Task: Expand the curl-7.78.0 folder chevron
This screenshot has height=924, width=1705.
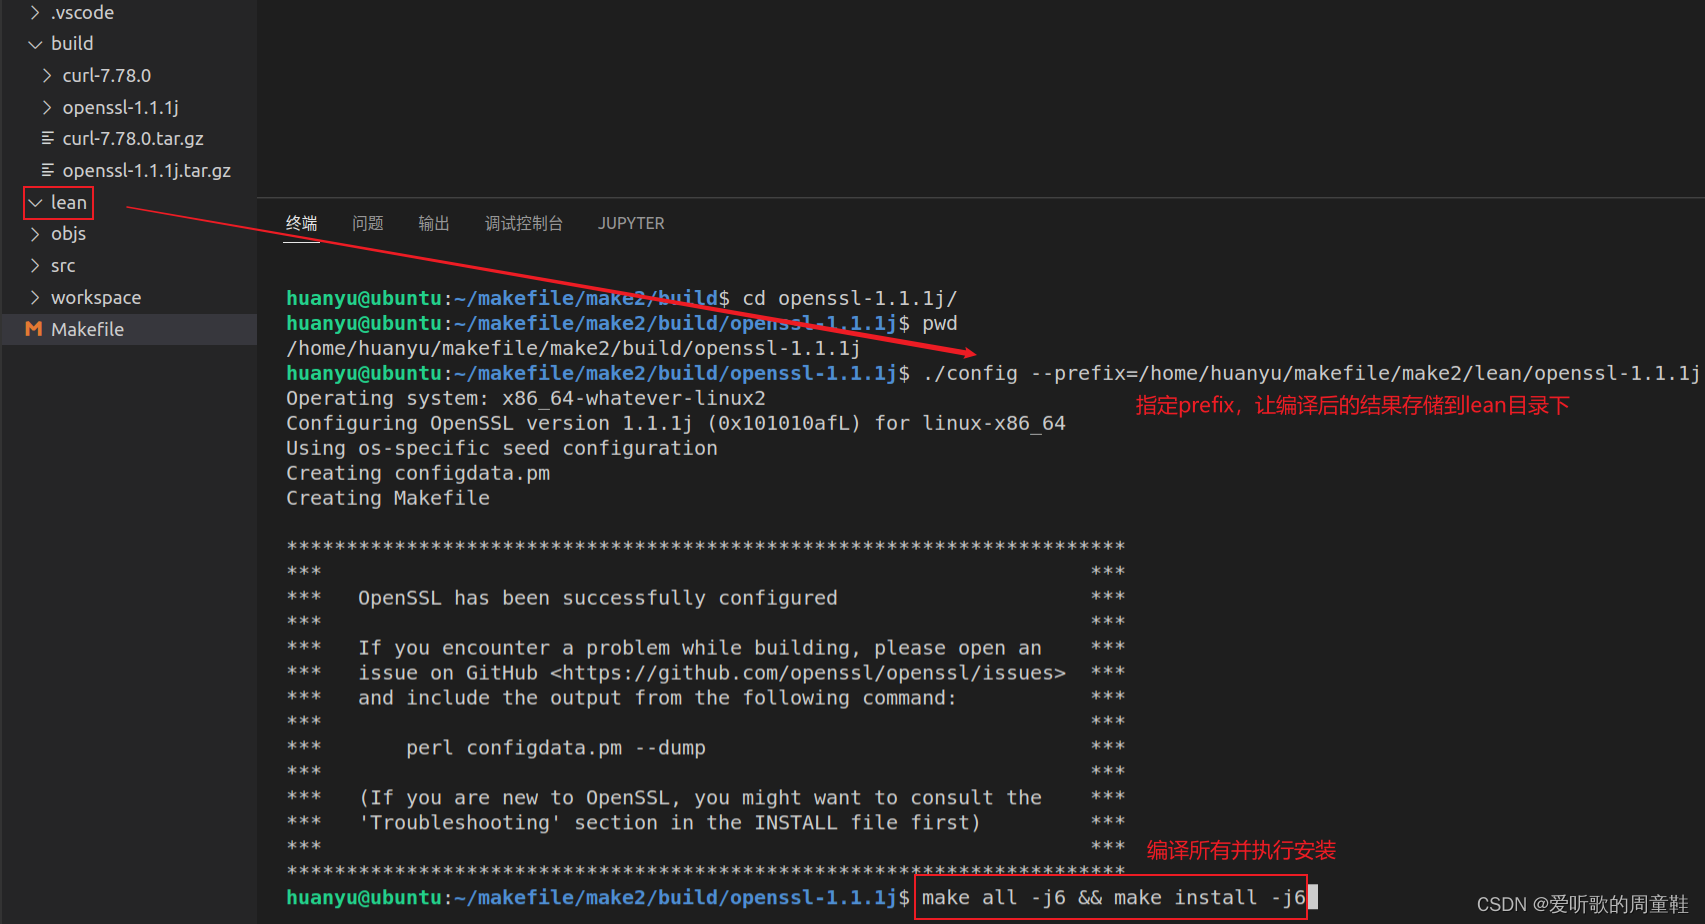Action: click(x=47, y=76)
